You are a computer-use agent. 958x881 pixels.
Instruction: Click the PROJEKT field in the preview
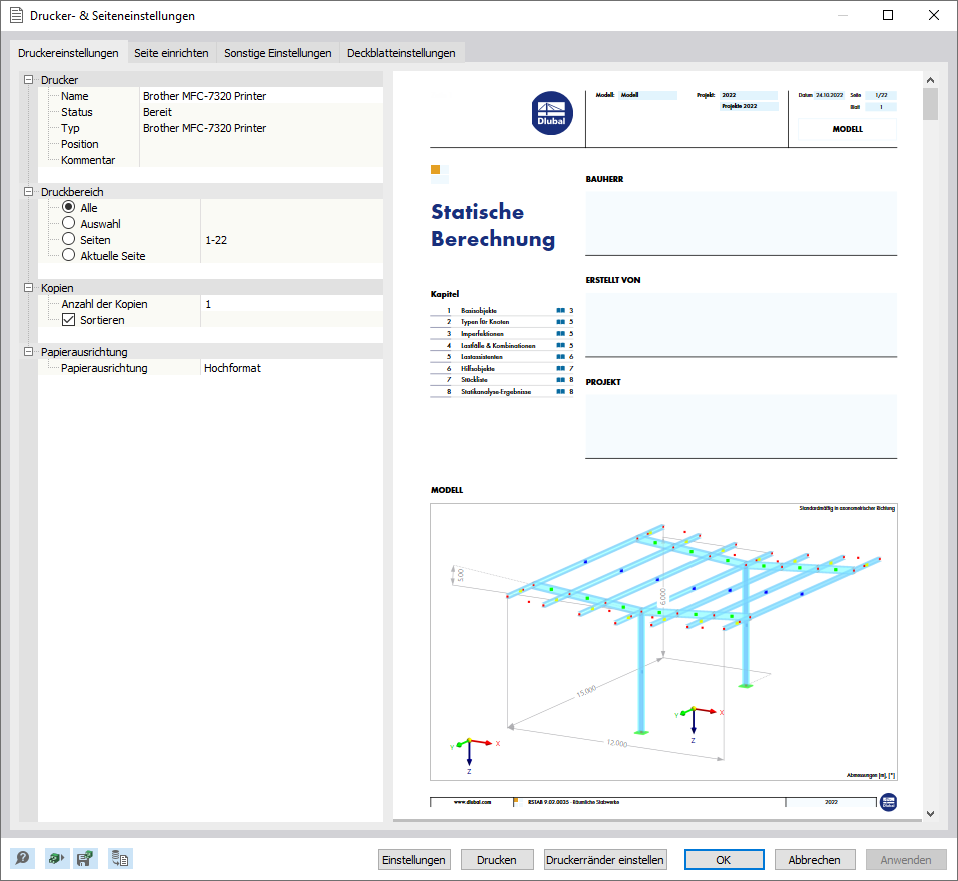point(740,425)
